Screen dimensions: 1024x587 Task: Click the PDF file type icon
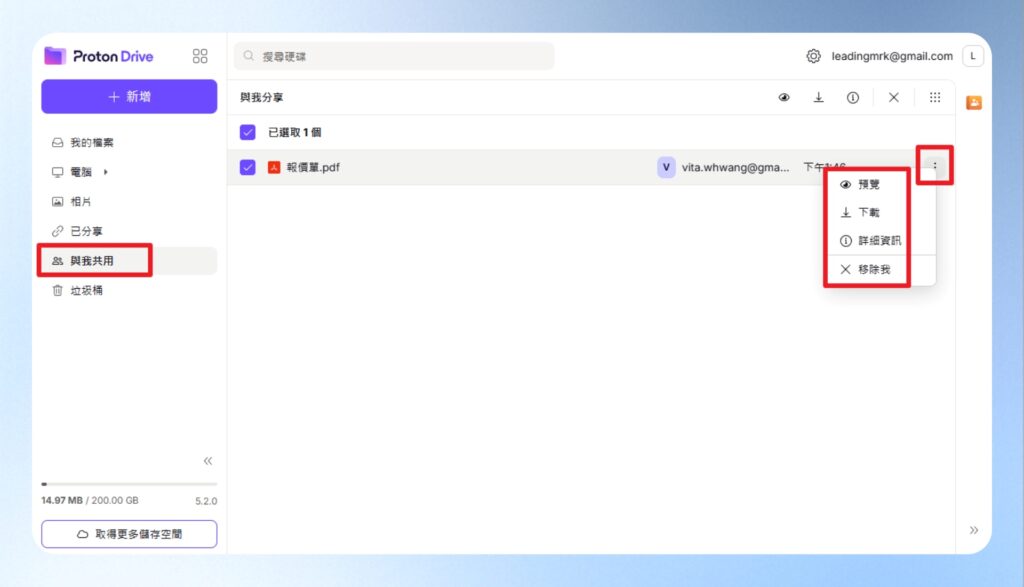(x=274, y=167)
